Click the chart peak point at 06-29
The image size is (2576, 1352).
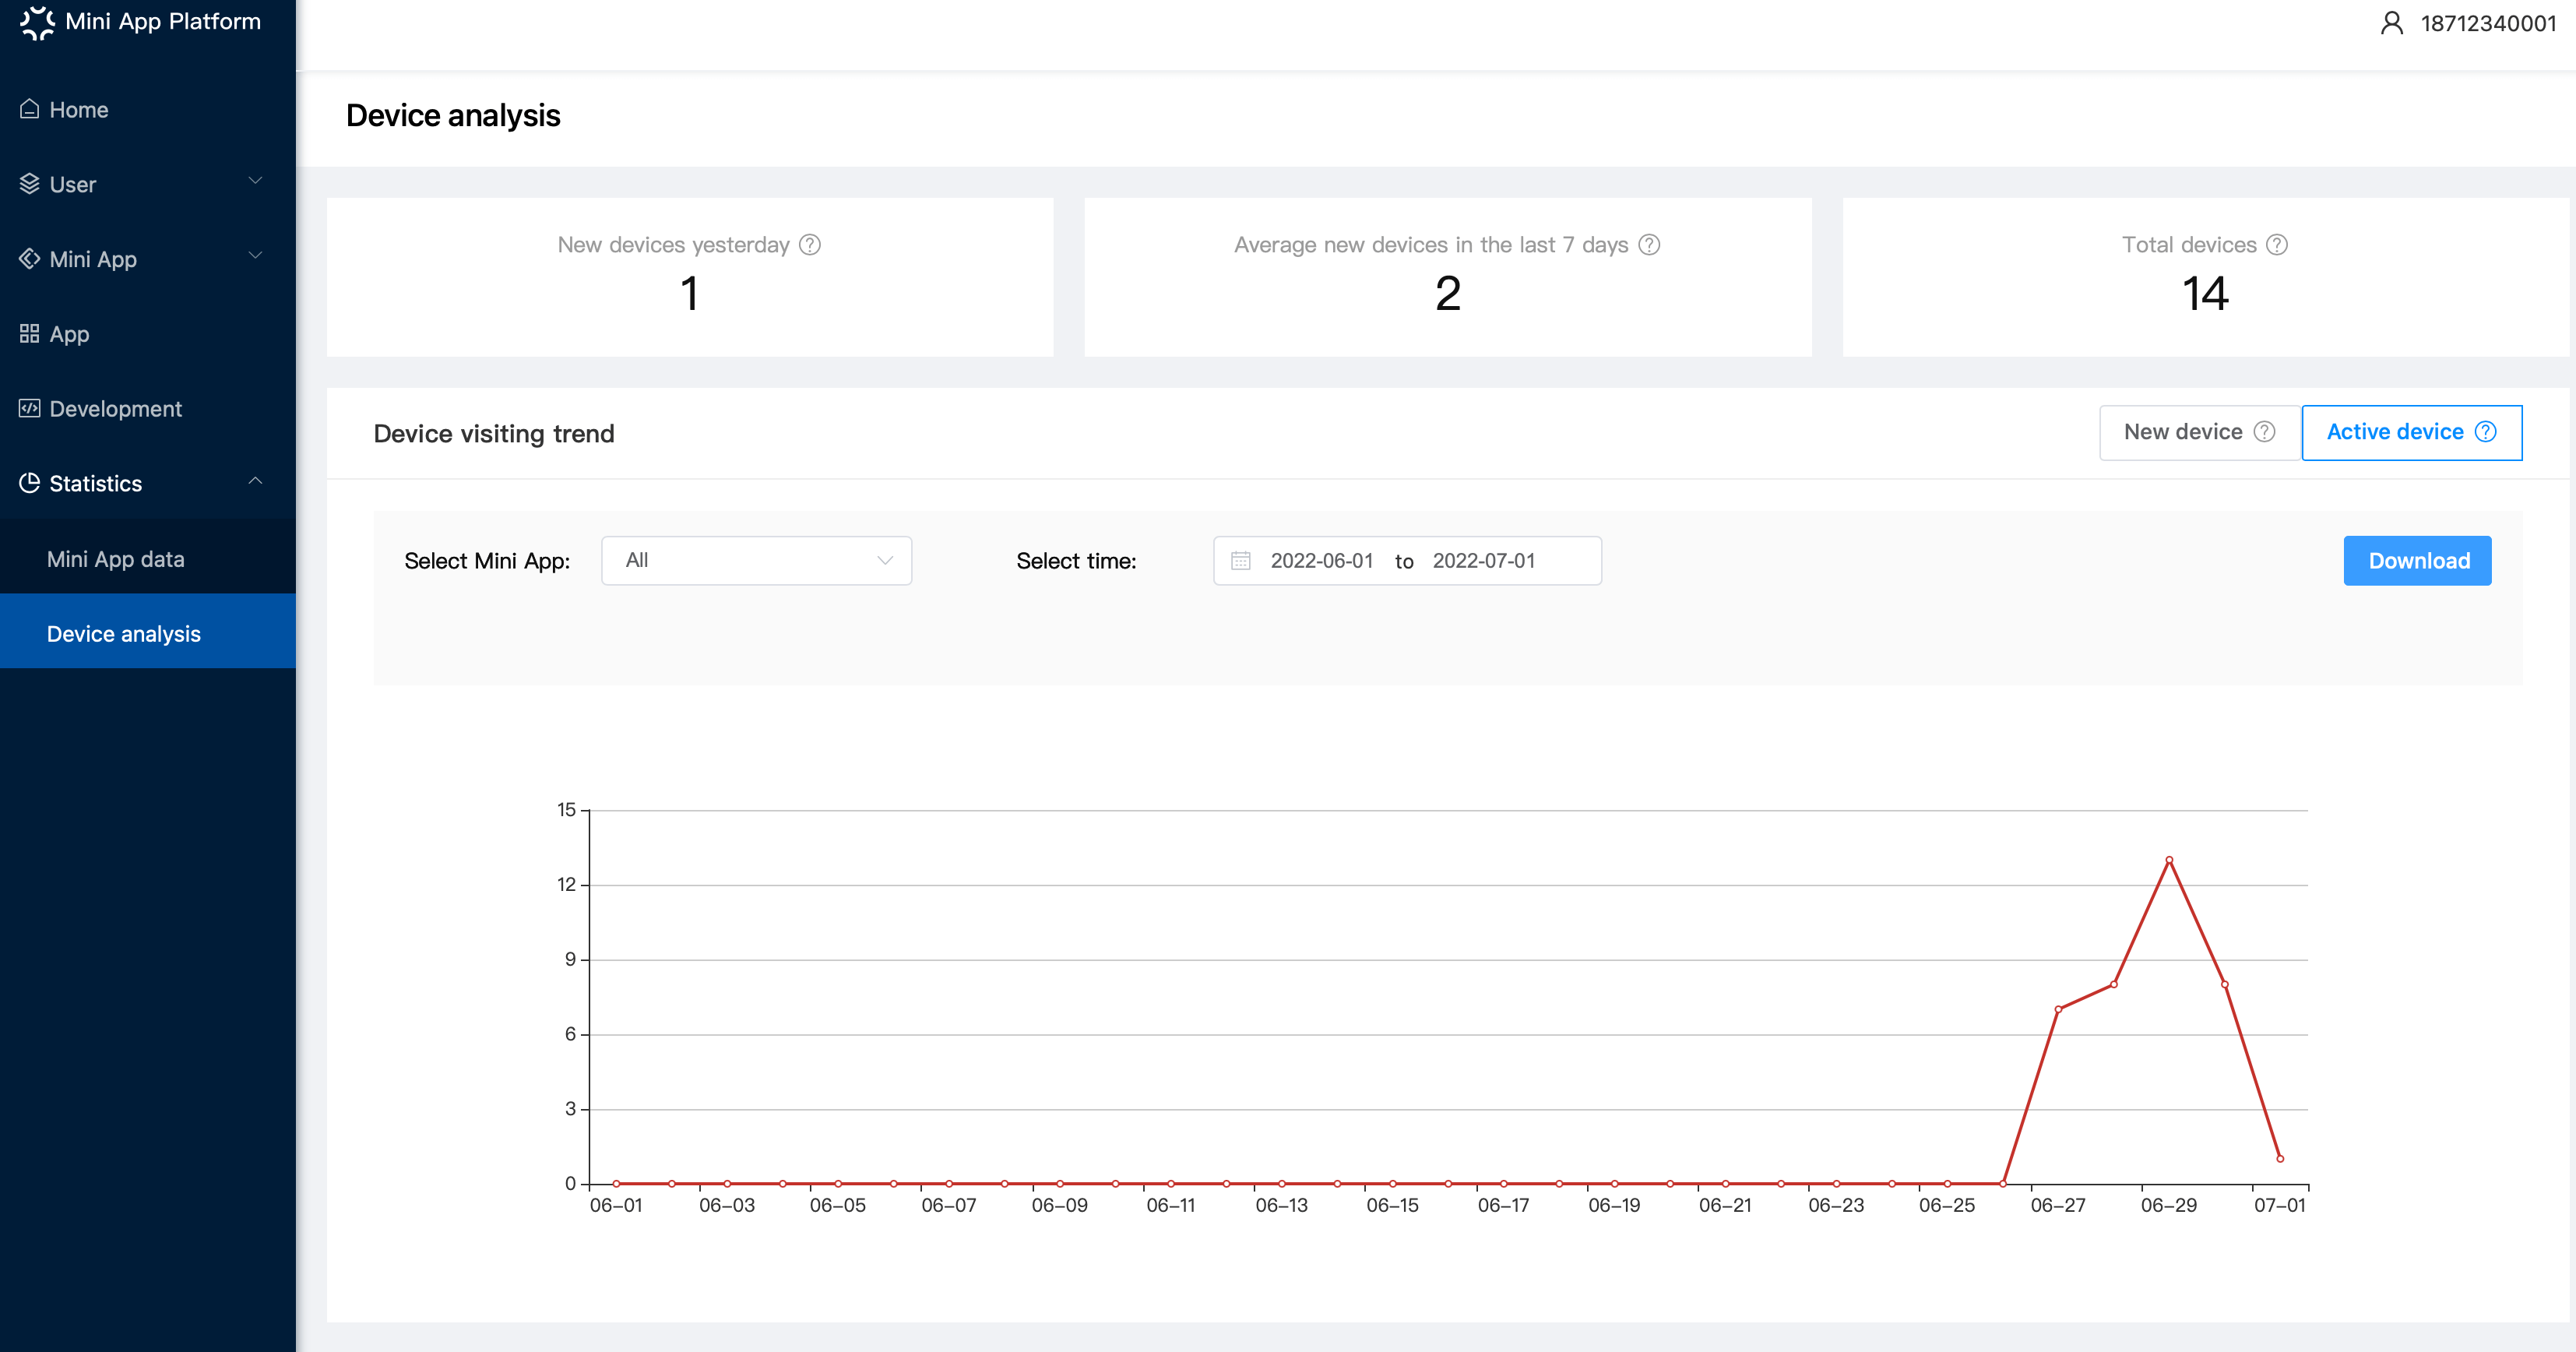point(2169,859)
